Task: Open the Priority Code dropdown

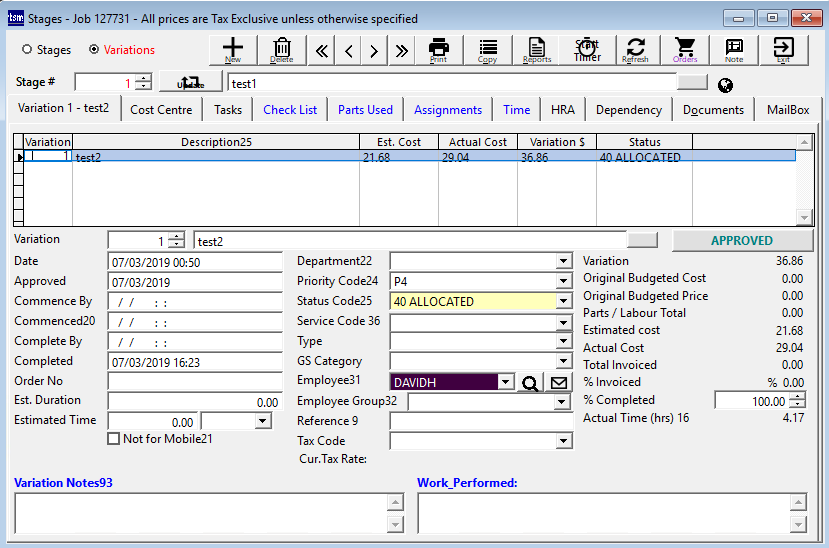Action: [564, 282]
